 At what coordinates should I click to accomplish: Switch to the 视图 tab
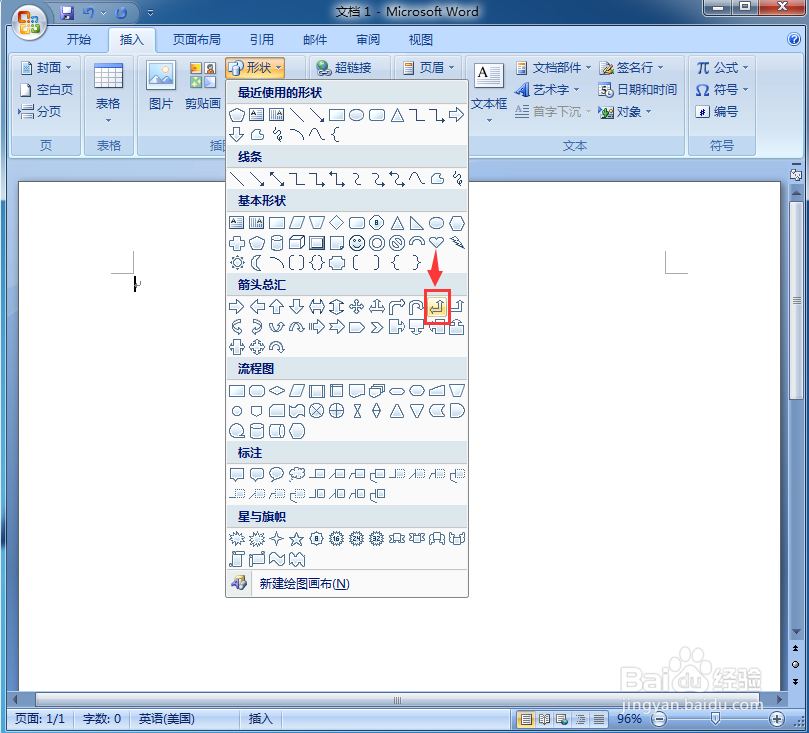click(x=420, y=40)
